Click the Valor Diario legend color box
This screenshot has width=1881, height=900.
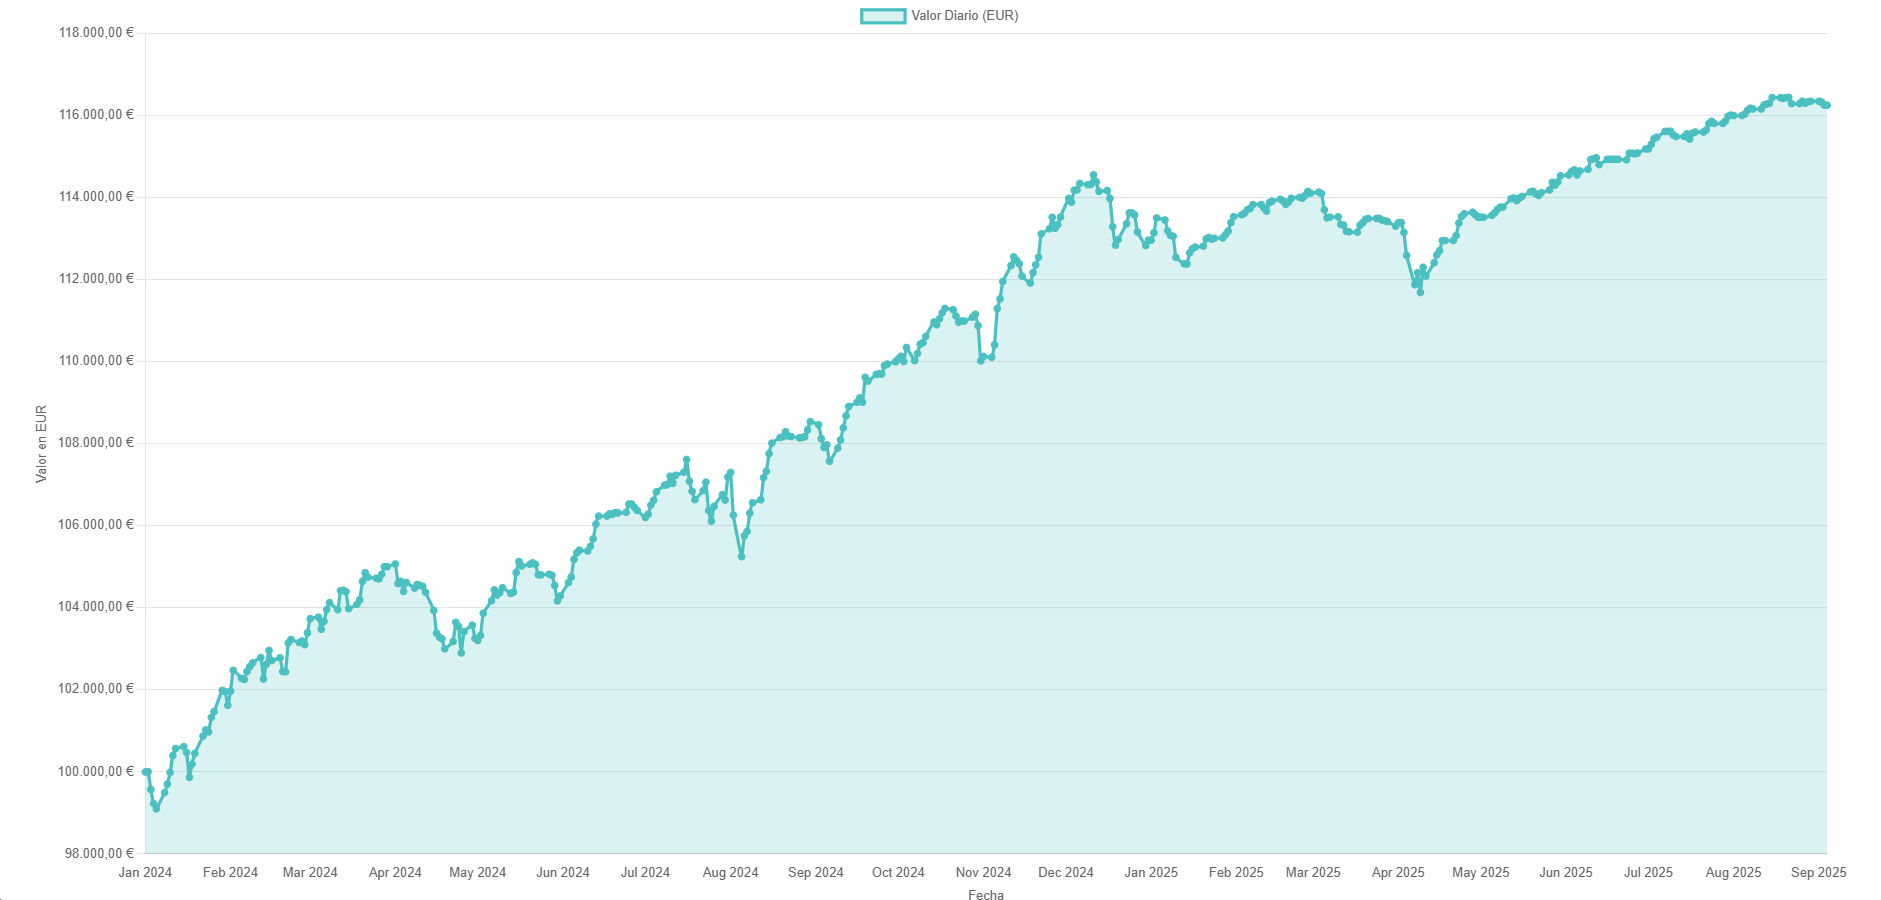[x=883, y=16]
